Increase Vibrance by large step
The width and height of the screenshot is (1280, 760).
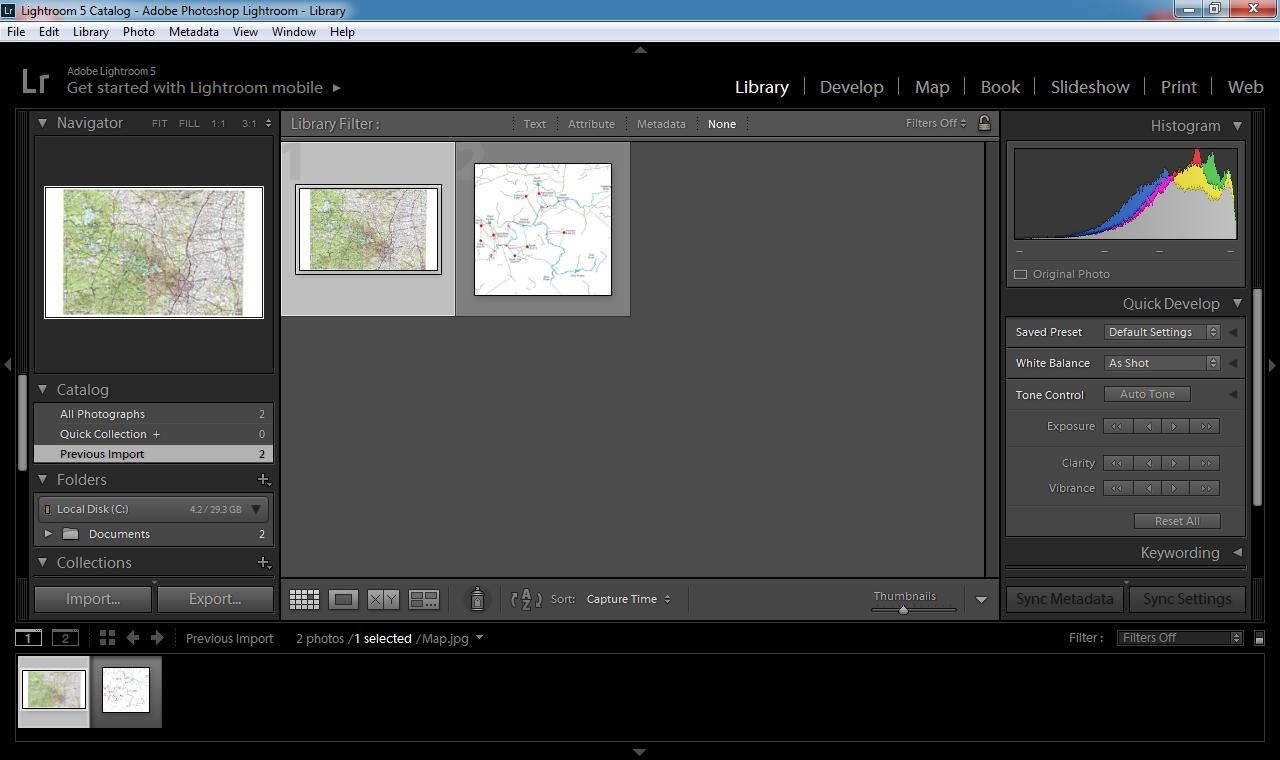click(x=1206, y=488)
